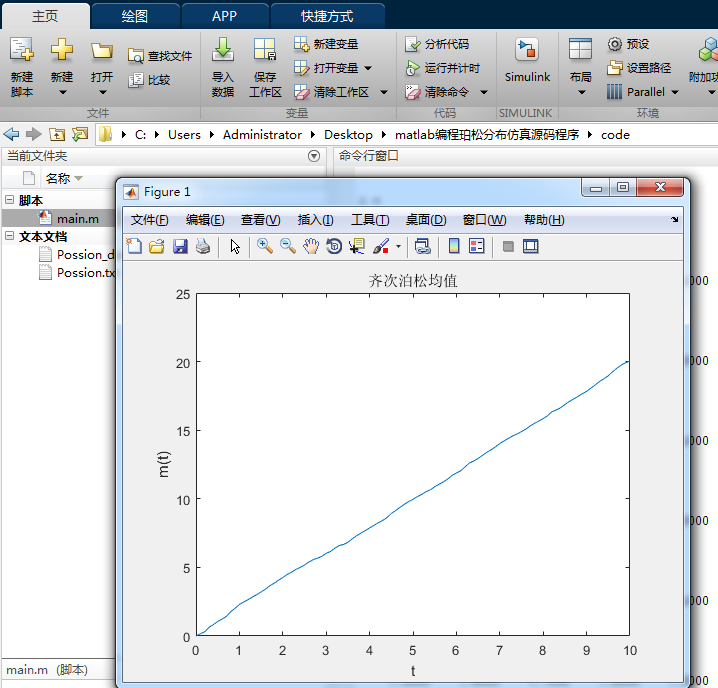Image resolution: width=718 pixels, height=688 pixels.
Task: Click Hide Plot Tools icon
Action: (x=508, y=246)
